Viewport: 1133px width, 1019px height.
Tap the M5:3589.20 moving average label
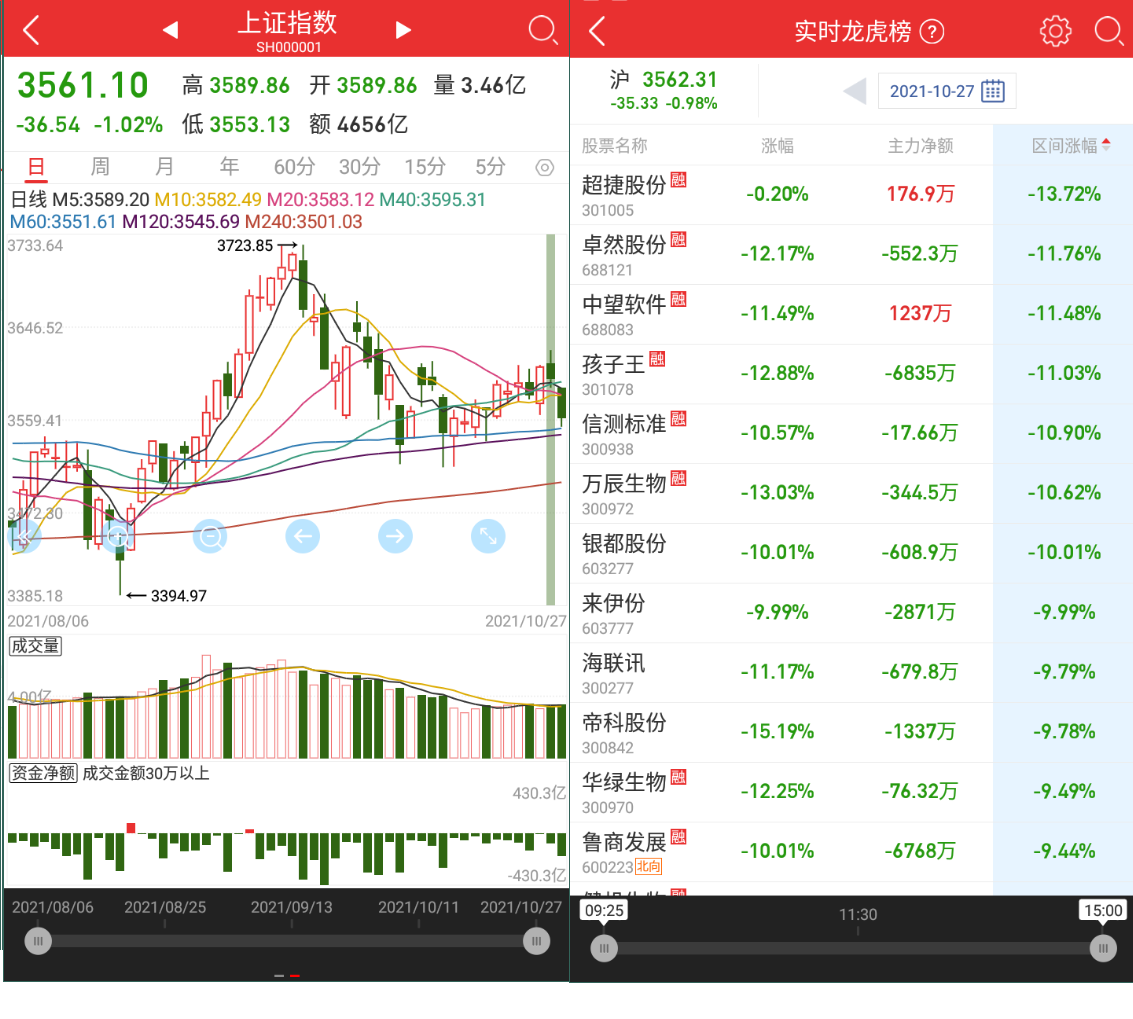pos(101,199)
